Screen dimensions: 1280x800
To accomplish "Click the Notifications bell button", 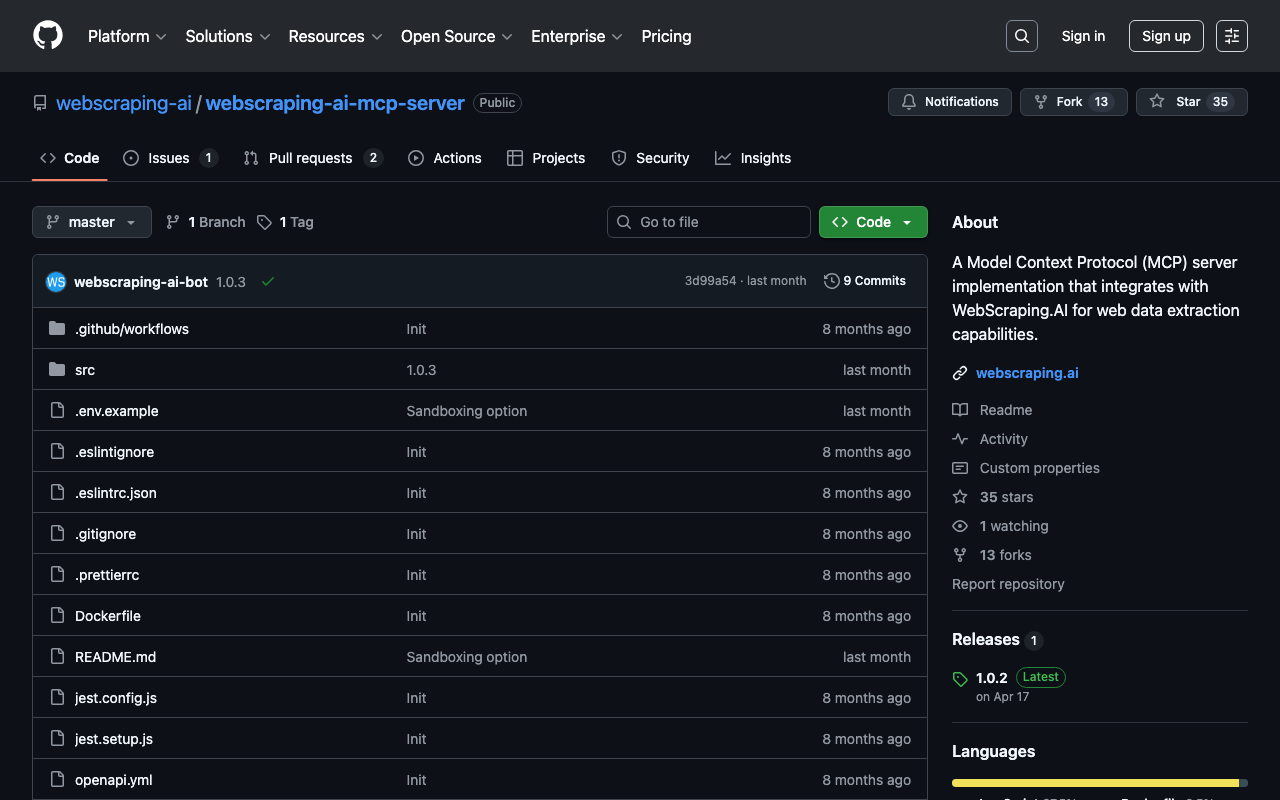I will 950,102.
